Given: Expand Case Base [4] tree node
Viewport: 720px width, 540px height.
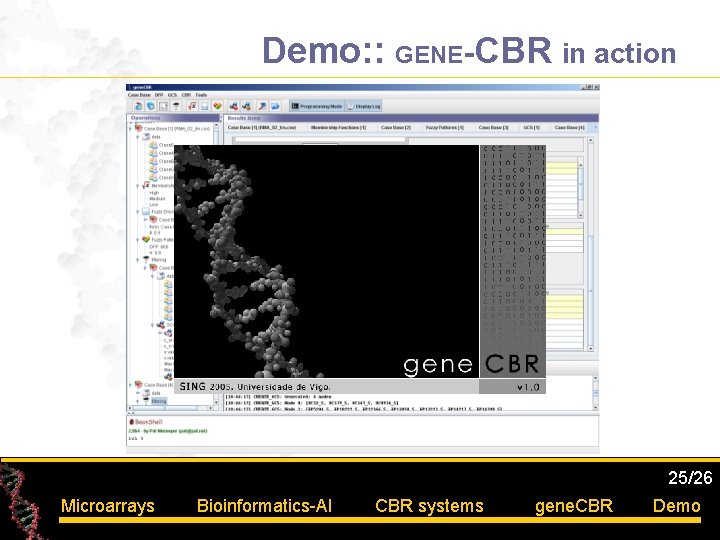Looking at the screenshot, I should pos(131,385).
